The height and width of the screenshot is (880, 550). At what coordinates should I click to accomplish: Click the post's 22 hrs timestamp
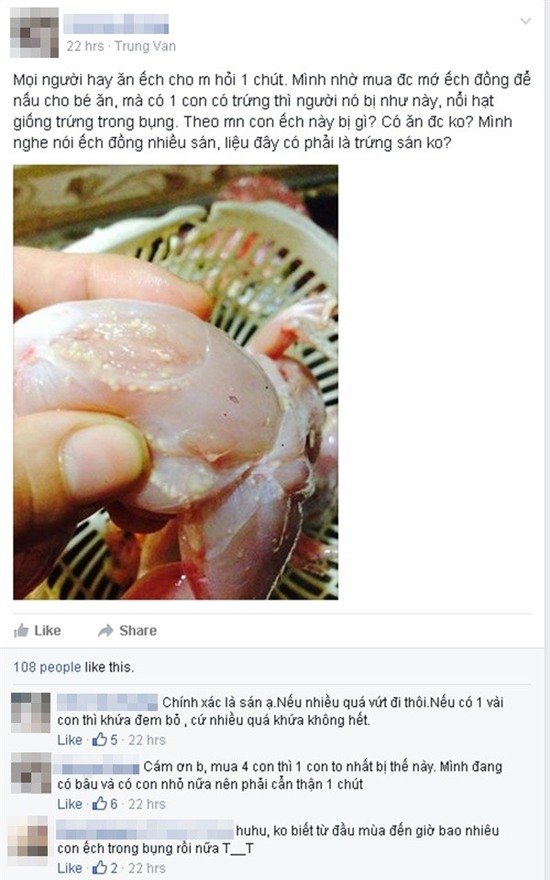85,46
